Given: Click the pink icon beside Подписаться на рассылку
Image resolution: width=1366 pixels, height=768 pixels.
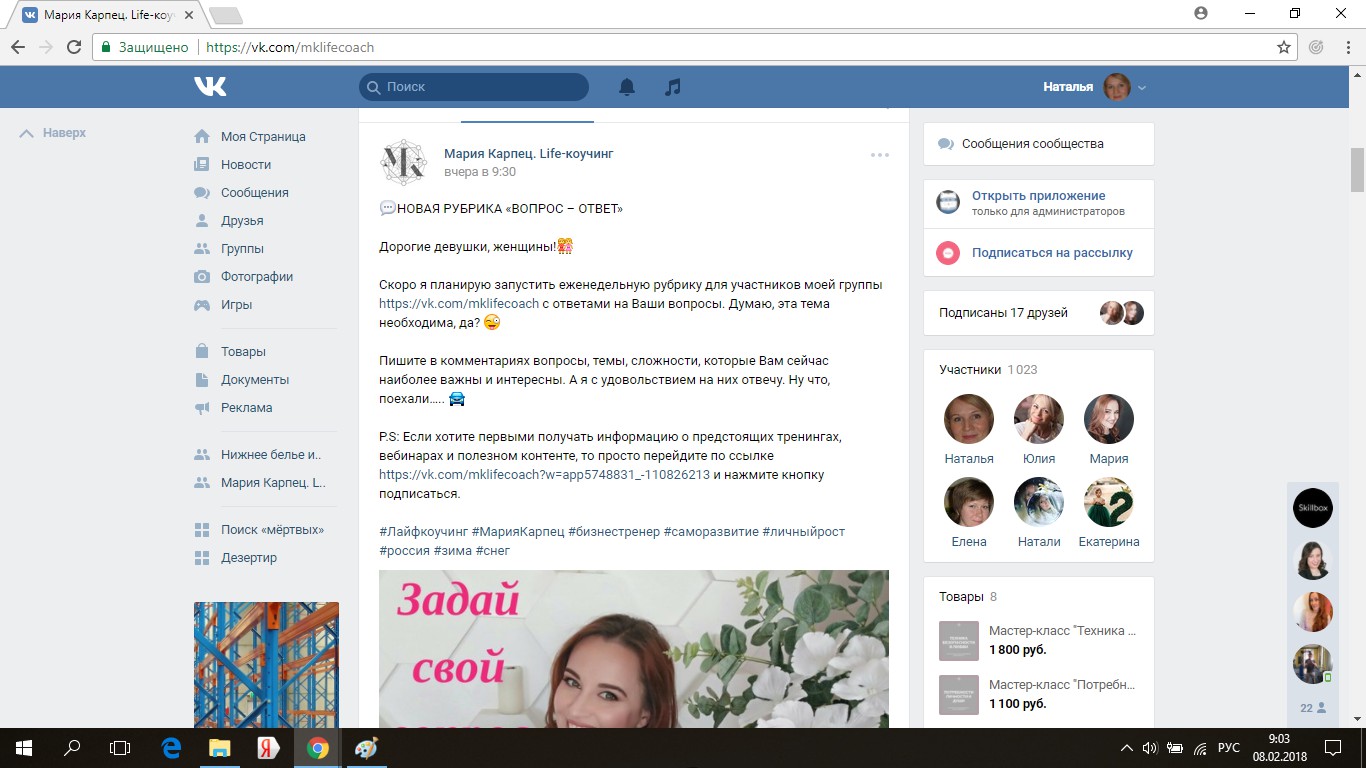Looking at the screenshot, I should click(x=948, y=253).
